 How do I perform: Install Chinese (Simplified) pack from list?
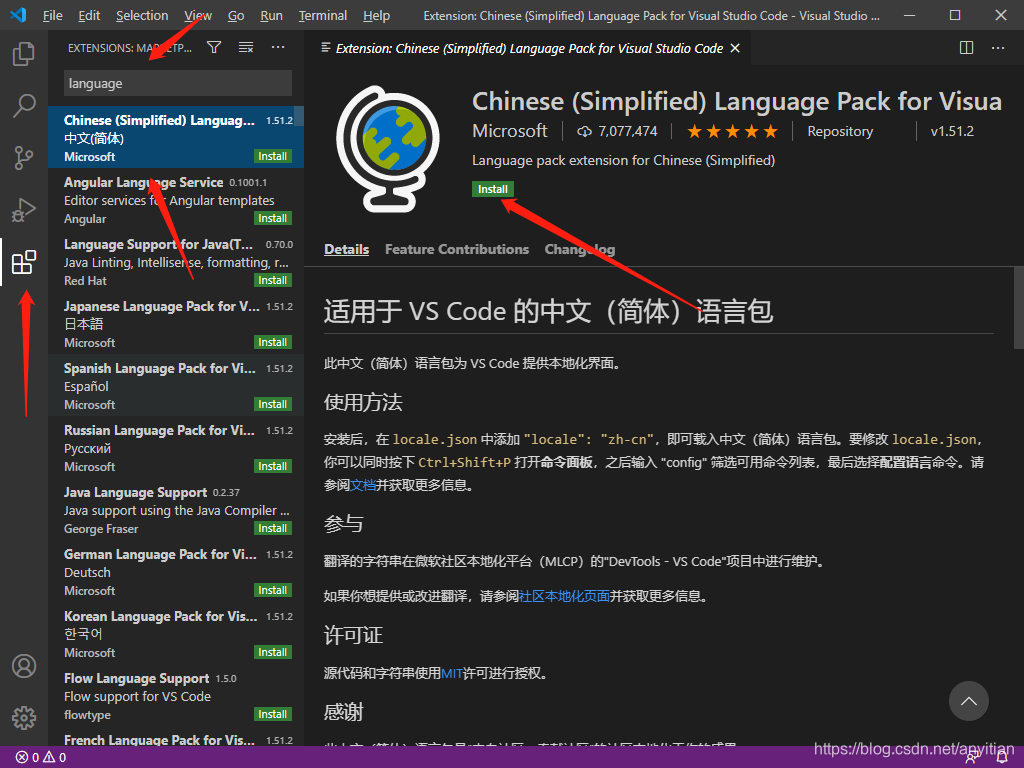(272, 156)
